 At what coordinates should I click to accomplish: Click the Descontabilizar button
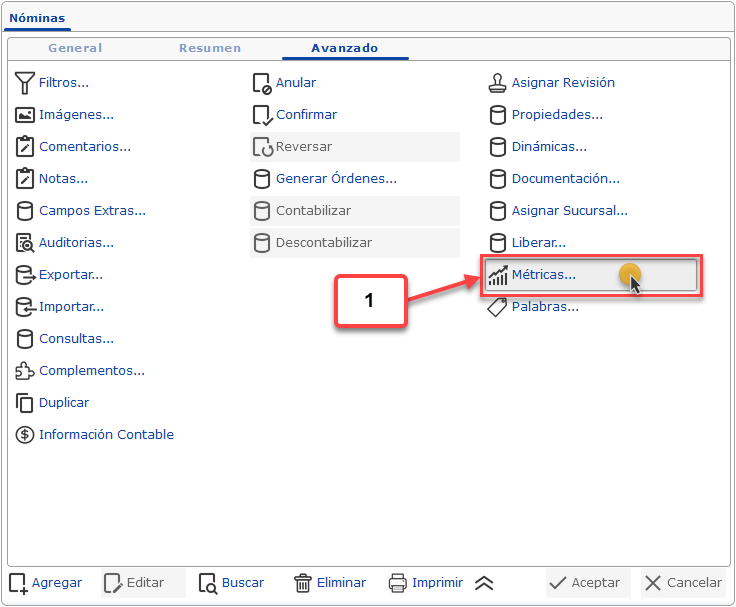coord(355,243)
